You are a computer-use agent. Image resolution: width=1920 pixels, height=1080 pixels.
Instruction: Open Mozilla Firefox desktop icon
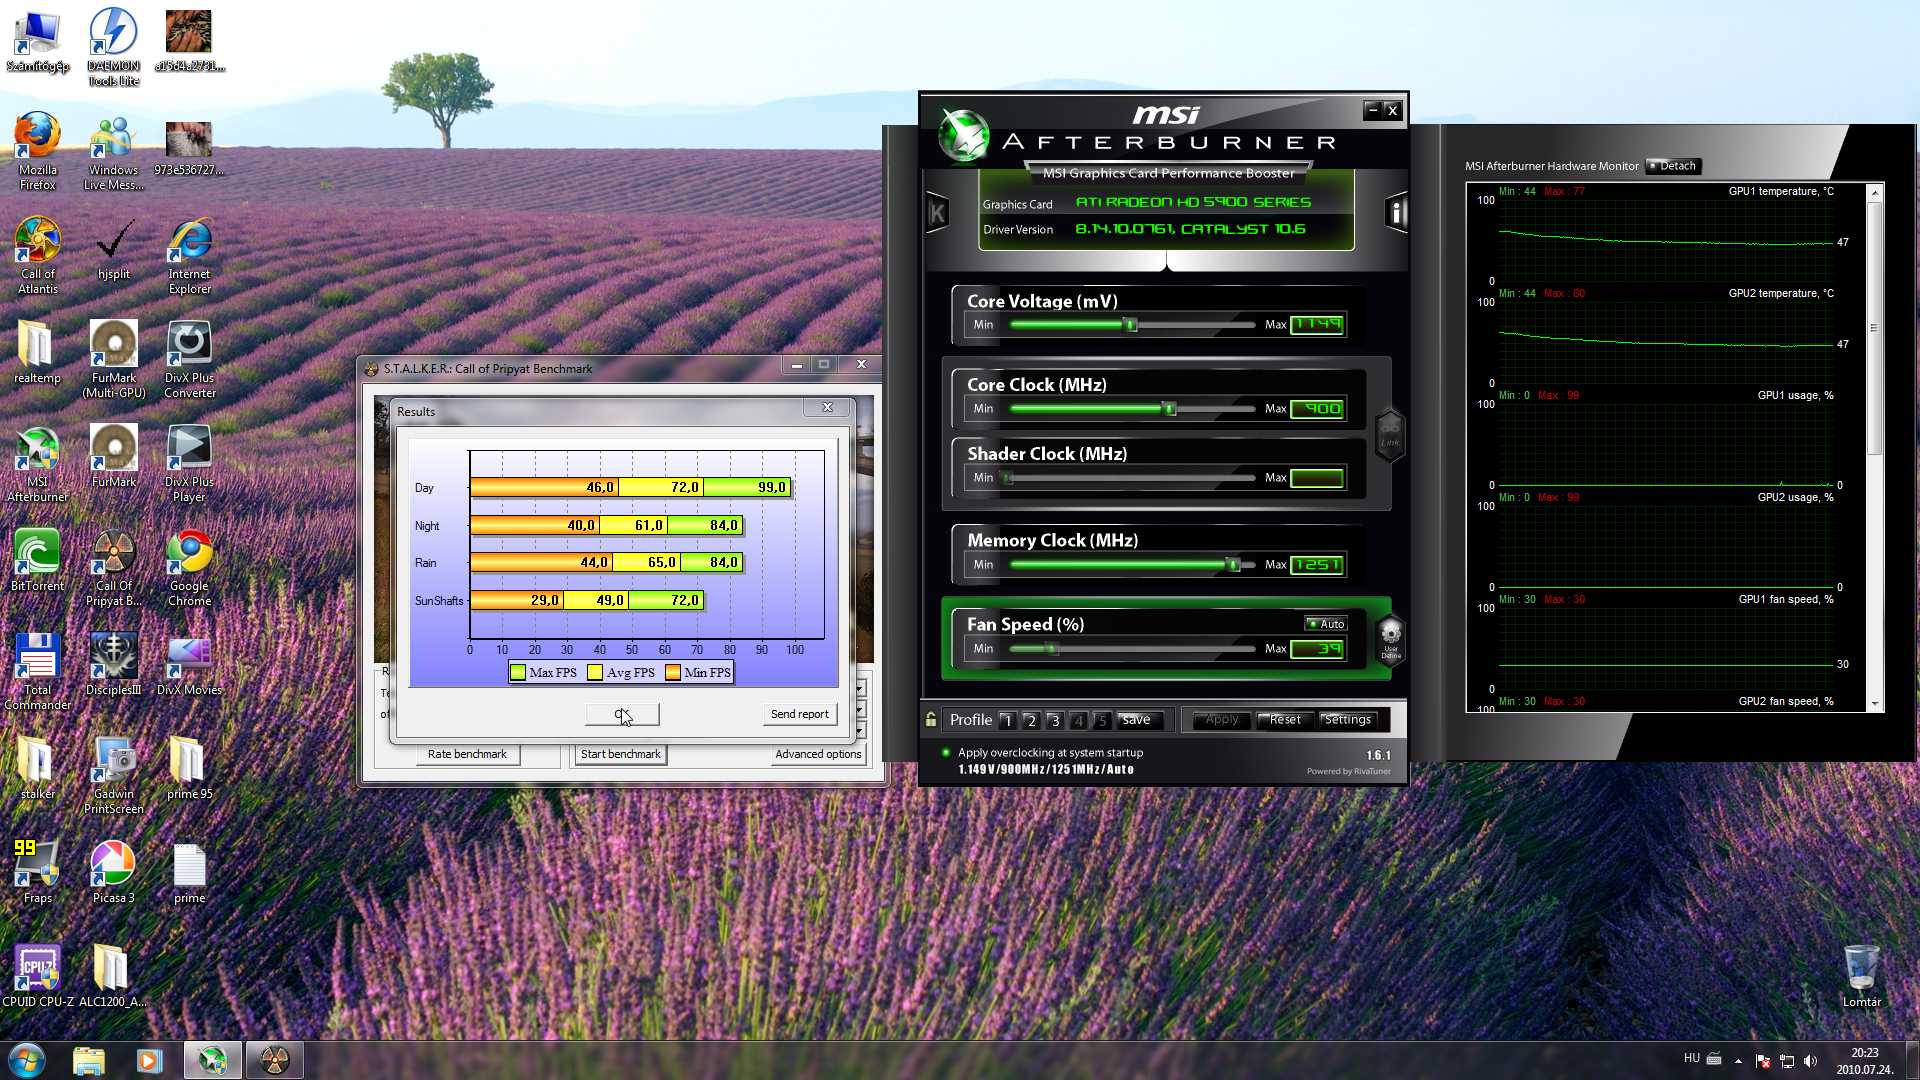[37, 150]
